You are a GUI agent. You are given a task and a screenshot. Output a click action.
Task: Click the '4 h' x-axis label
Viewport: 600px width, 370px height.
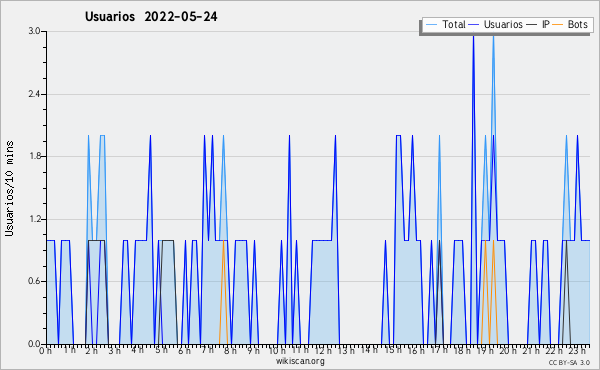click(x=137, y=350)
